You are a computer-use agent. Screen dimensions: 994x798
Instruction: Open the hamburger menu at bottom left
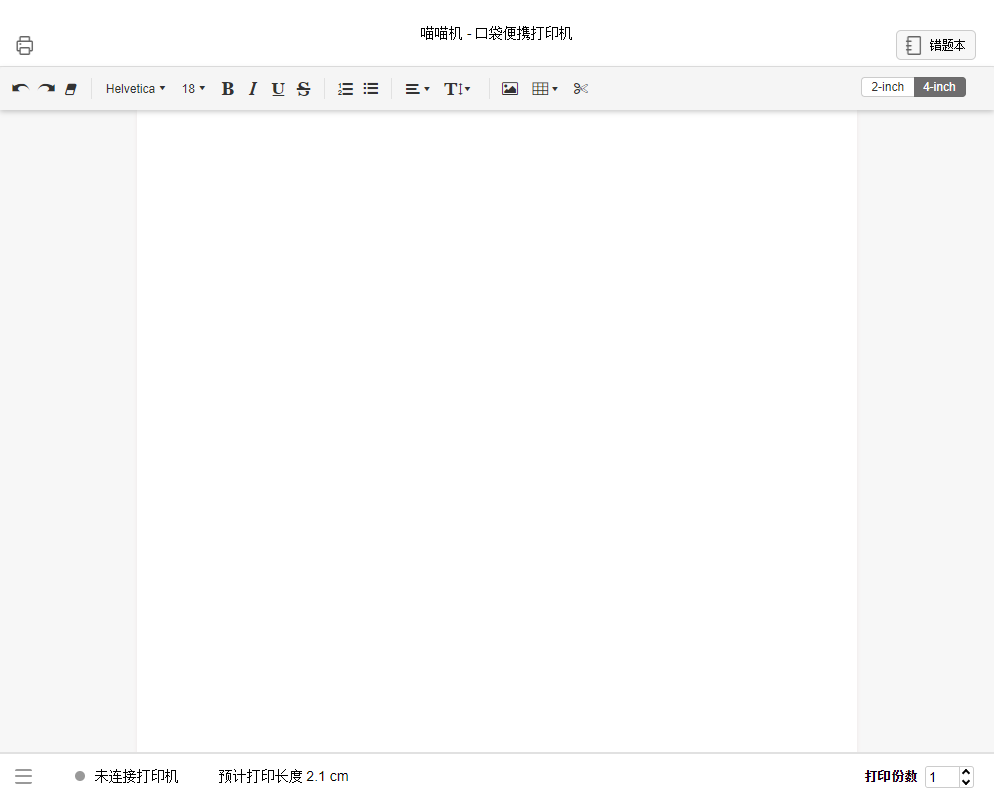tap(23, 776)
